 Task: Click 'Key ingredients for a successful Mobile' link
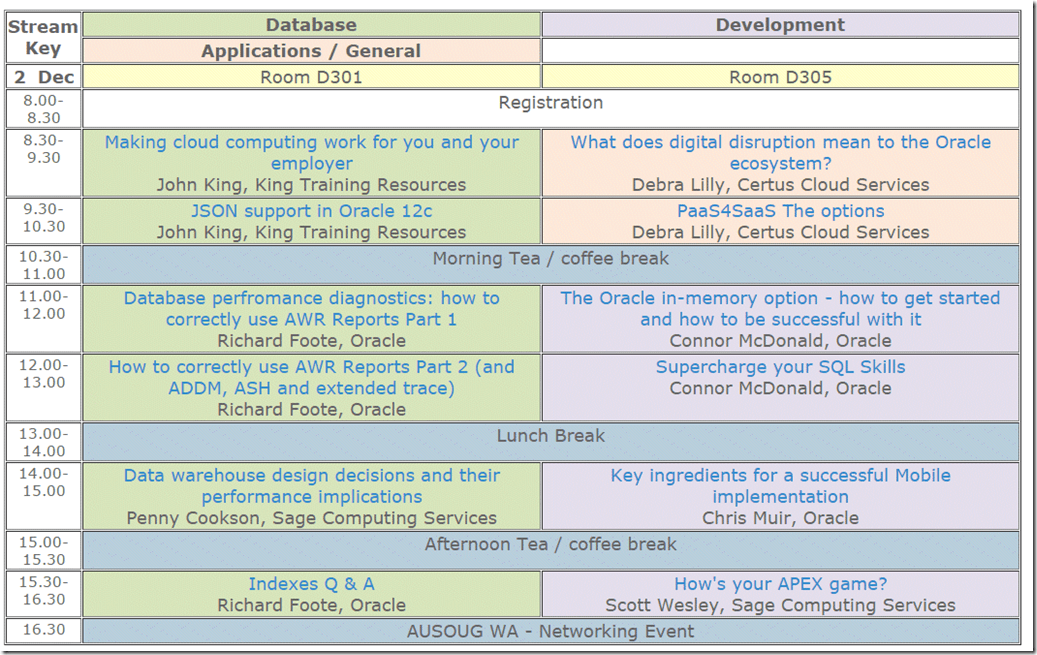click(780, 476)
